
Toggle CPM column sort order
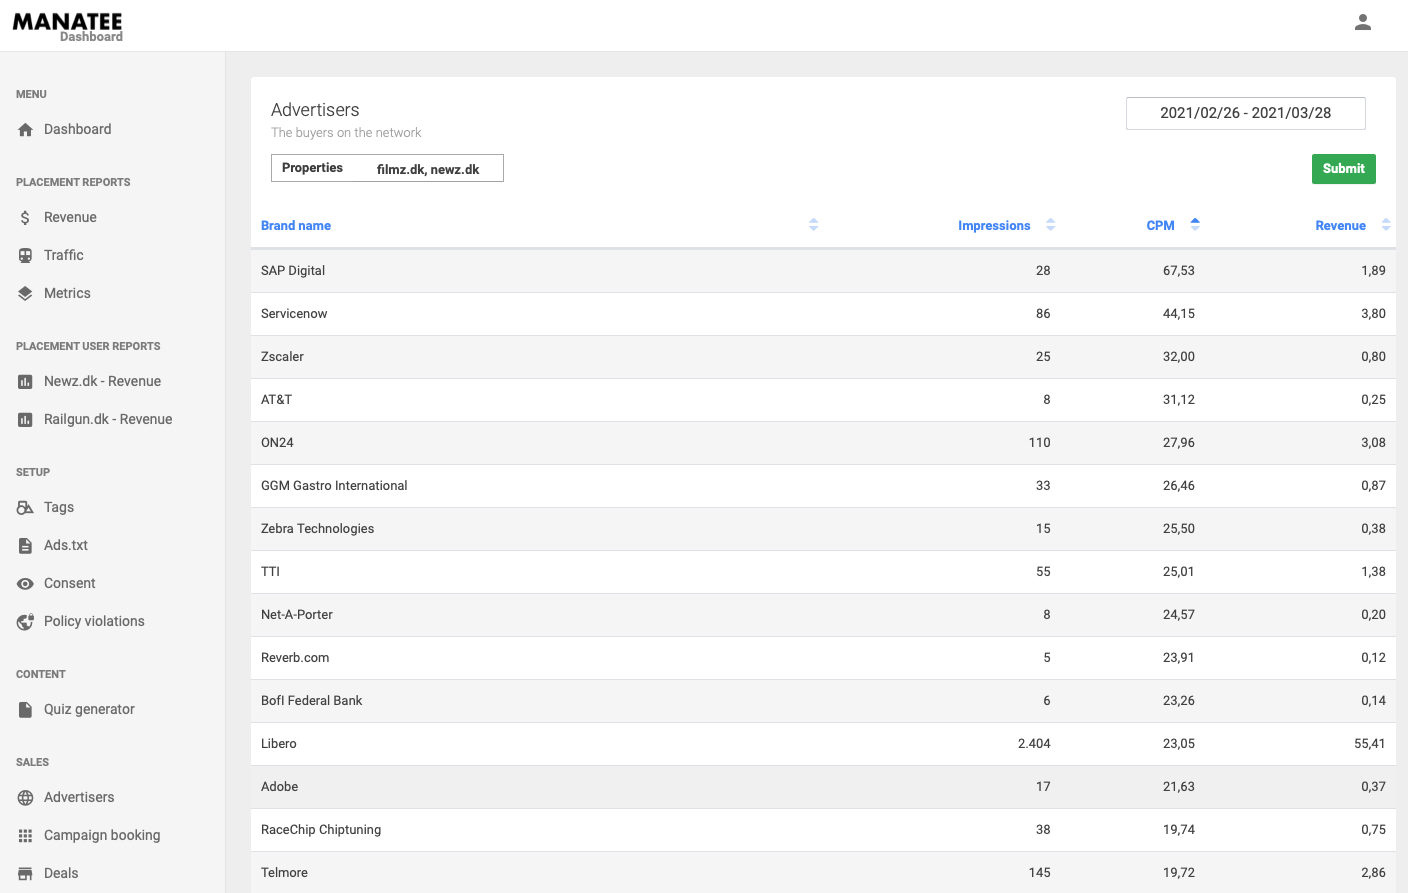pyautogui.click(x=1195, y=225)
